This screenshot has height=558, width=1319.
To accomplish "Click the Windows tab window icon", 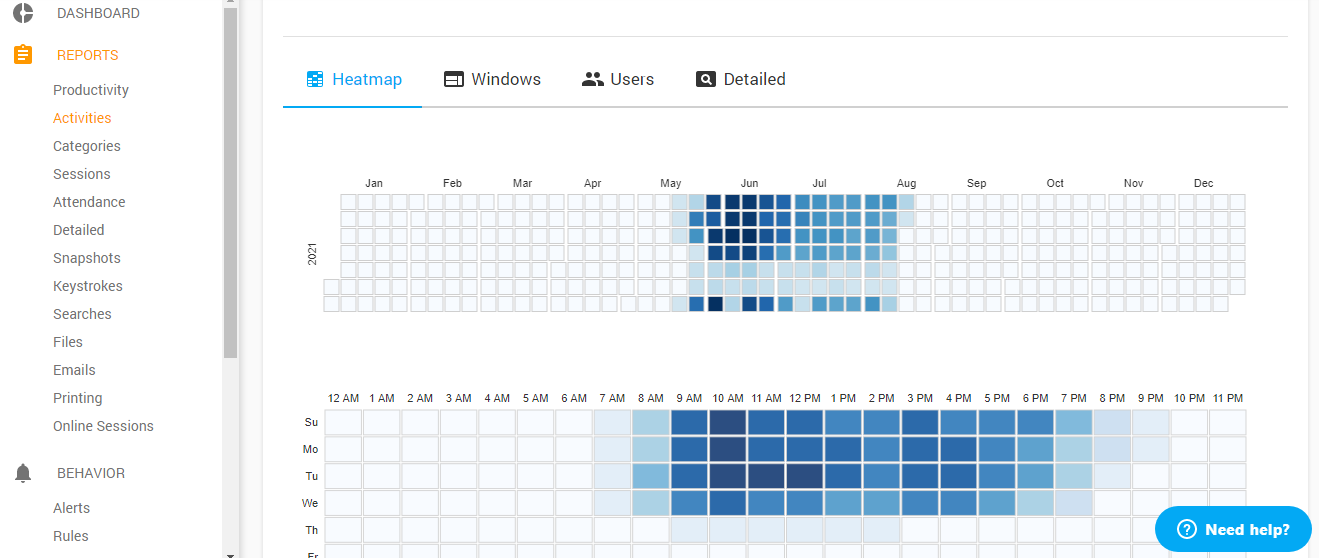I will 454,79.
